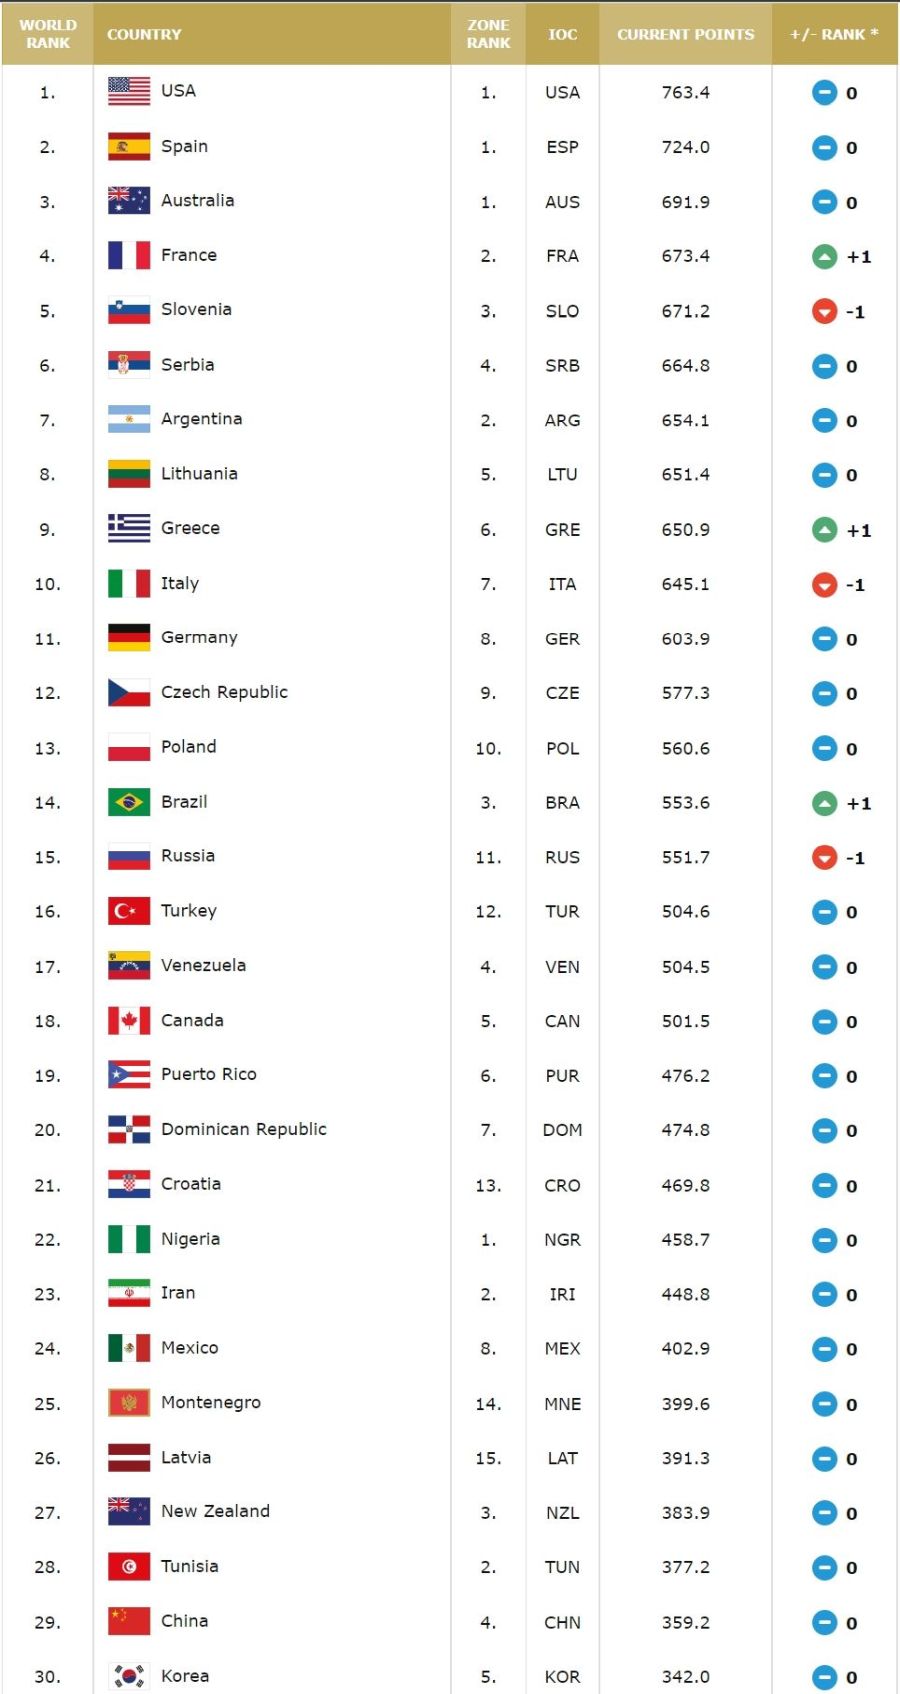Click the +/- Rank column header
Image resolution: width=900 pixels, height=1694 pixels.
(x=834, y=34)
